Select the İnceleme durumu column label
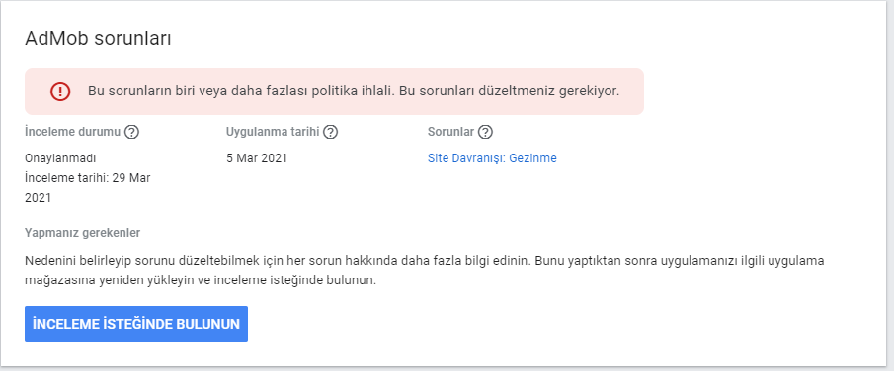894x371 pixels. pos(73,132)
